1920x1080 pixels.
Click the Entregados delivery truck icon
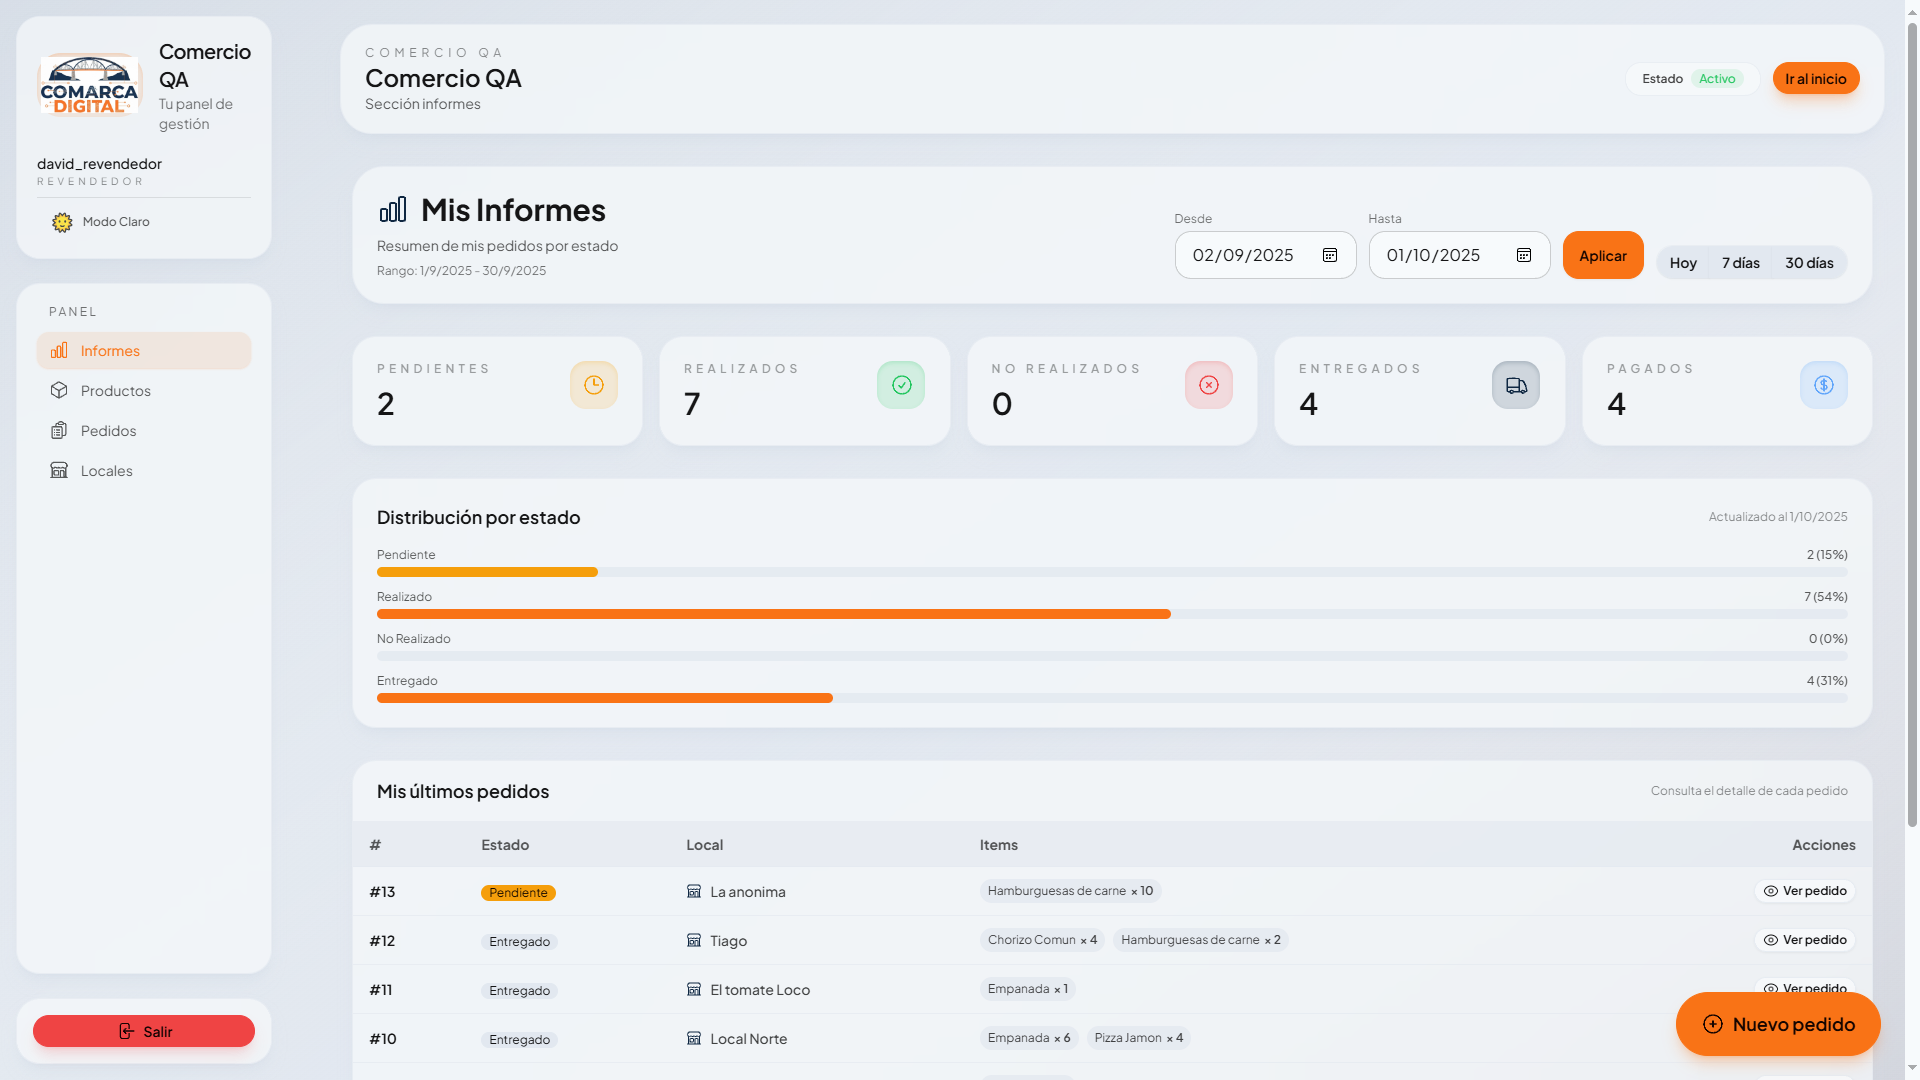[1516, 385]
